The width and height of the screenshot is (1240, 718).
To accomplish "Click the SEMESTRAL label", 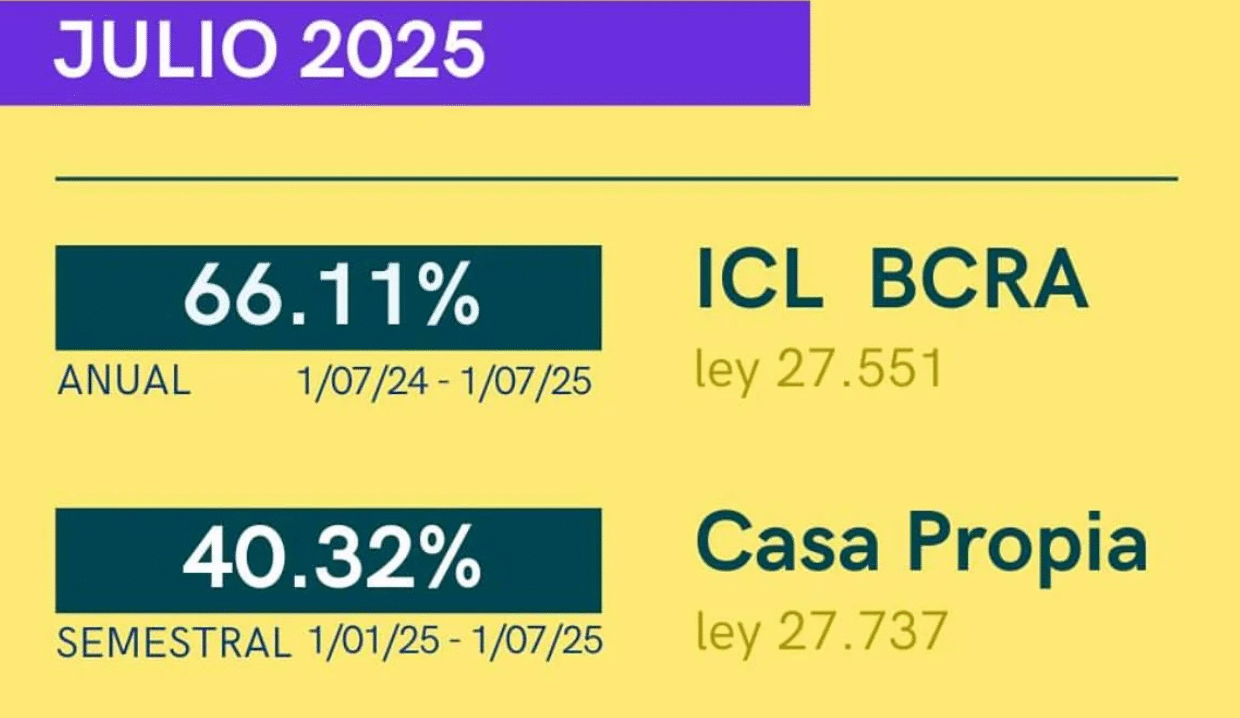I will click(x=173, y=643).
